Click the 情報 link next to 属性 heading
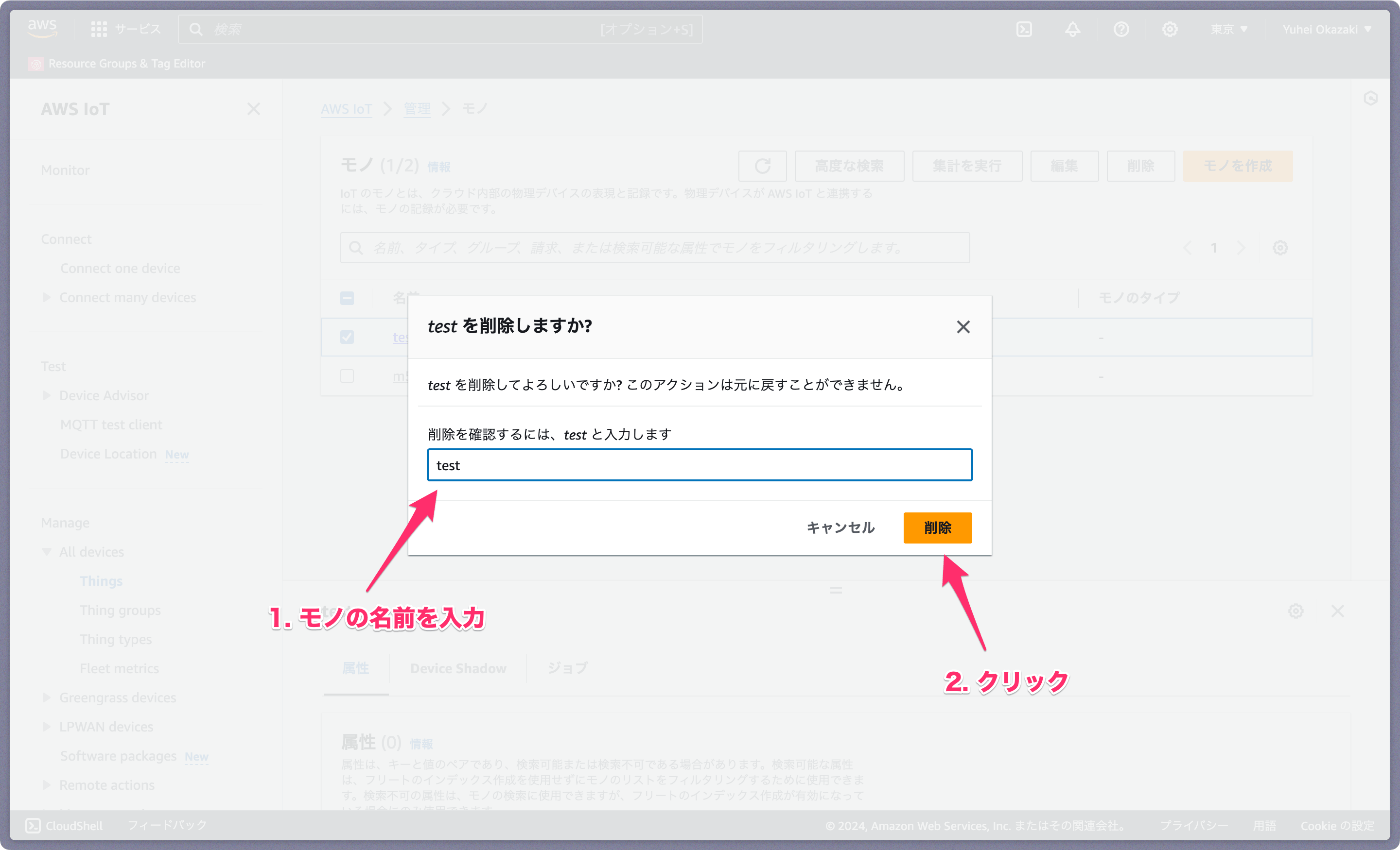Viewport: 1400px width, 850px height. click(x=421, y=744)
